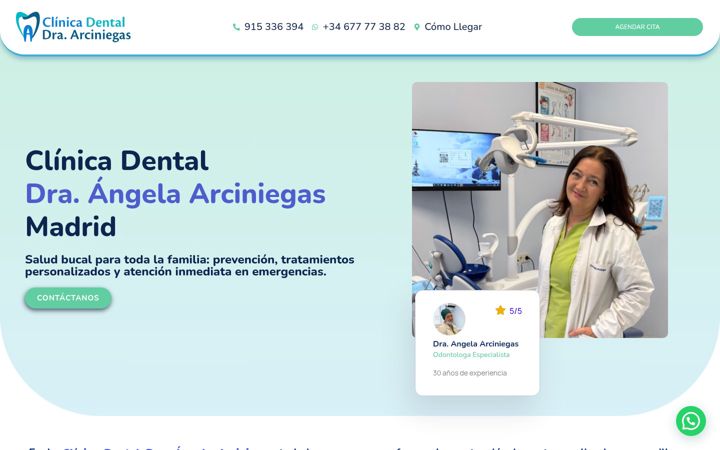
Task: Click the Salud bucal para toda la familia subtitle
Action: [x=190, y=265]
